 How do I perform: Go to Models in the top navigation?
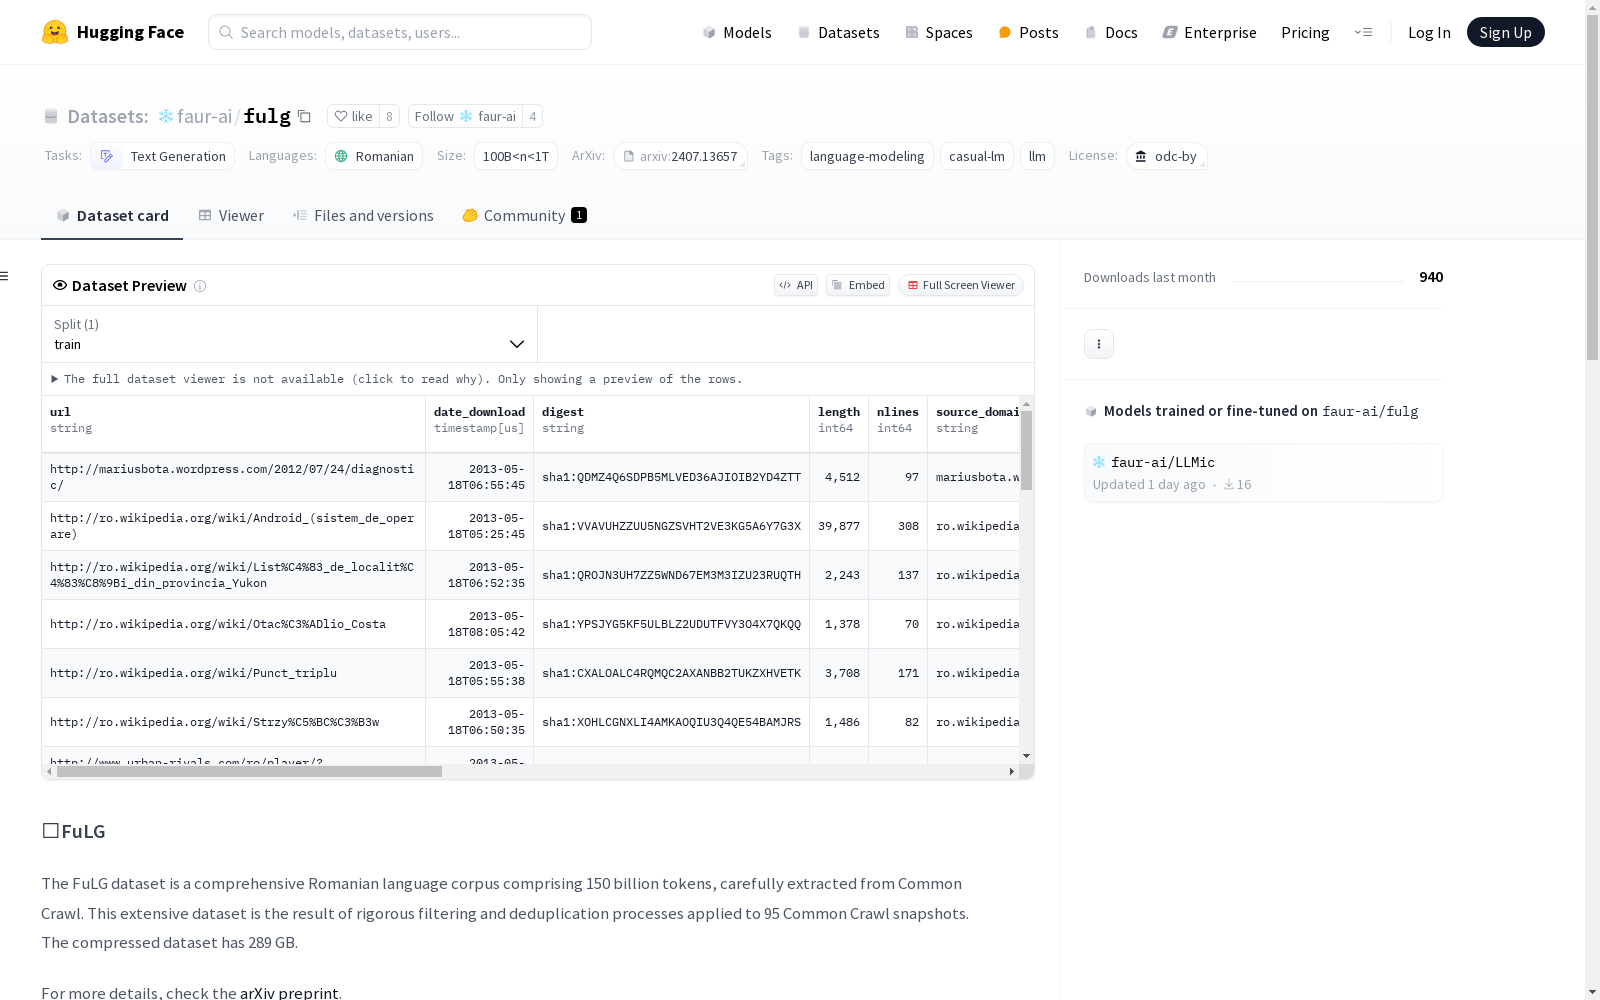[737, 33]
